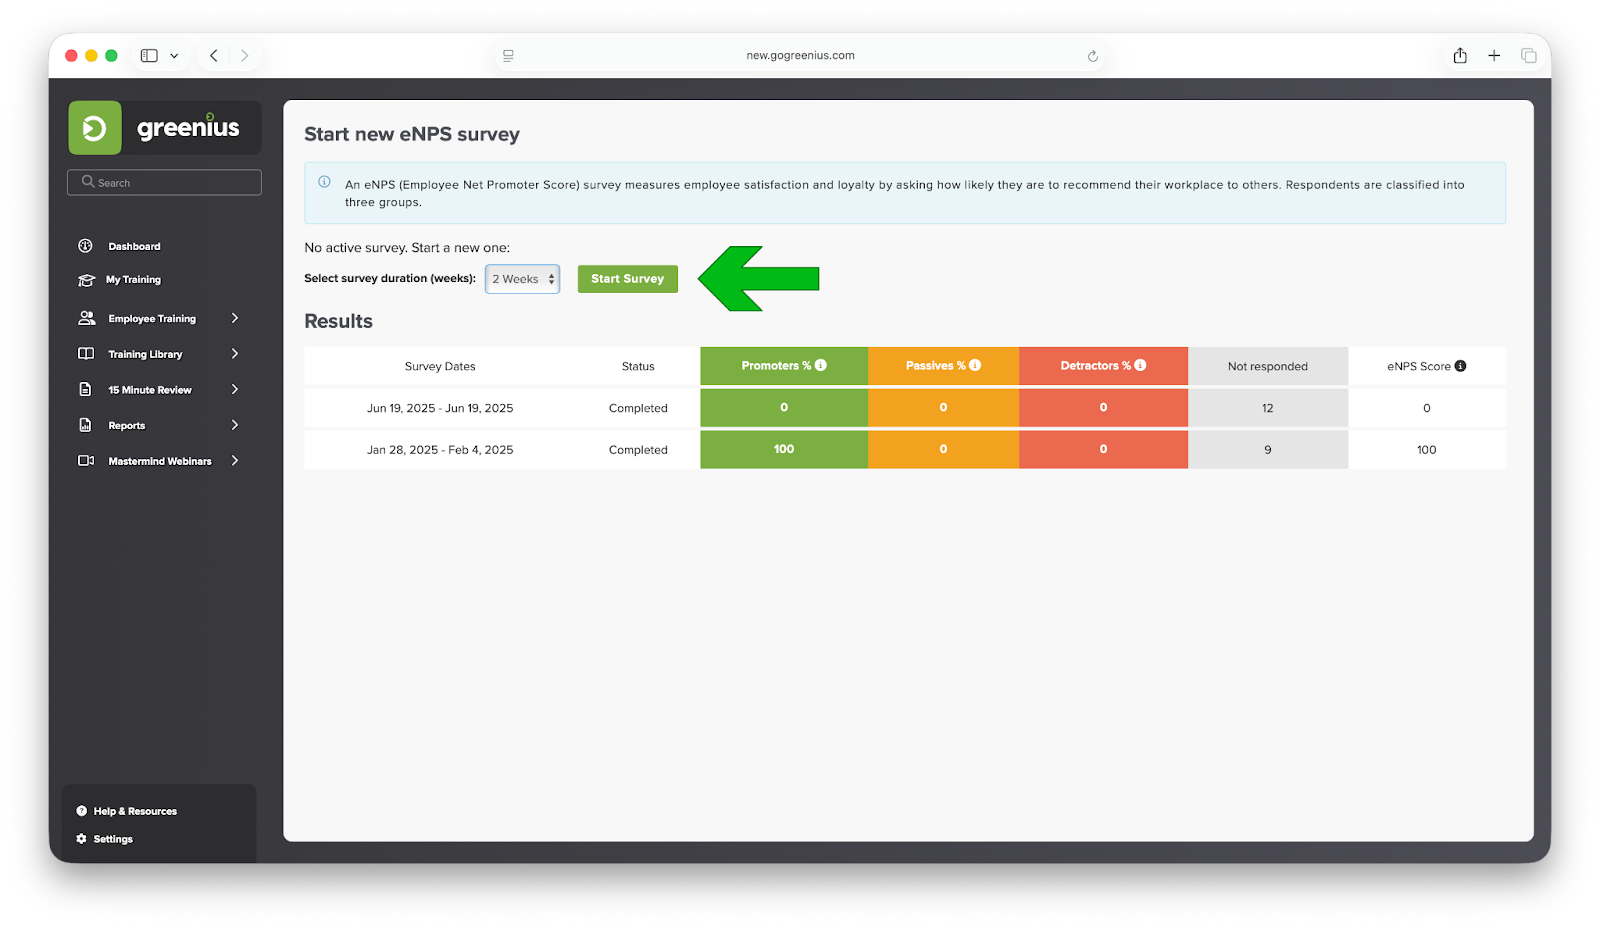Click the Start new eNPS survey heading
The height and width of the screenshot is (928, 1600).
(412, 134)
